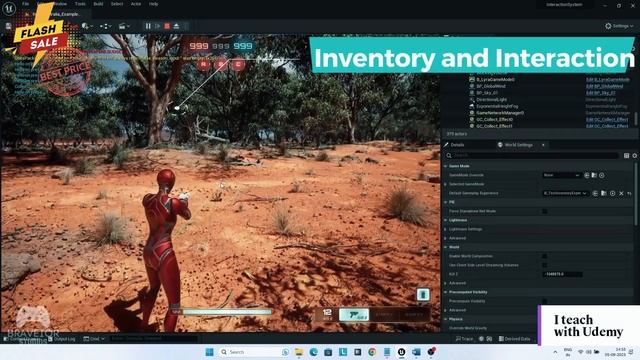Open the Cinematics toolbar dropdown
The image size is (640, 360).
124,26
